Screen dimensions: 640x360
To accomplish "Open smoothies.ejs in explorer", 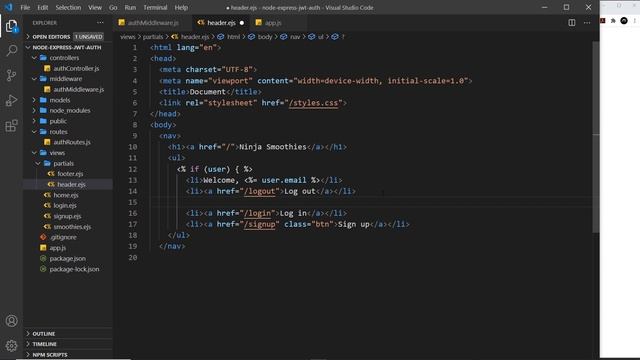I will point(72,227).
